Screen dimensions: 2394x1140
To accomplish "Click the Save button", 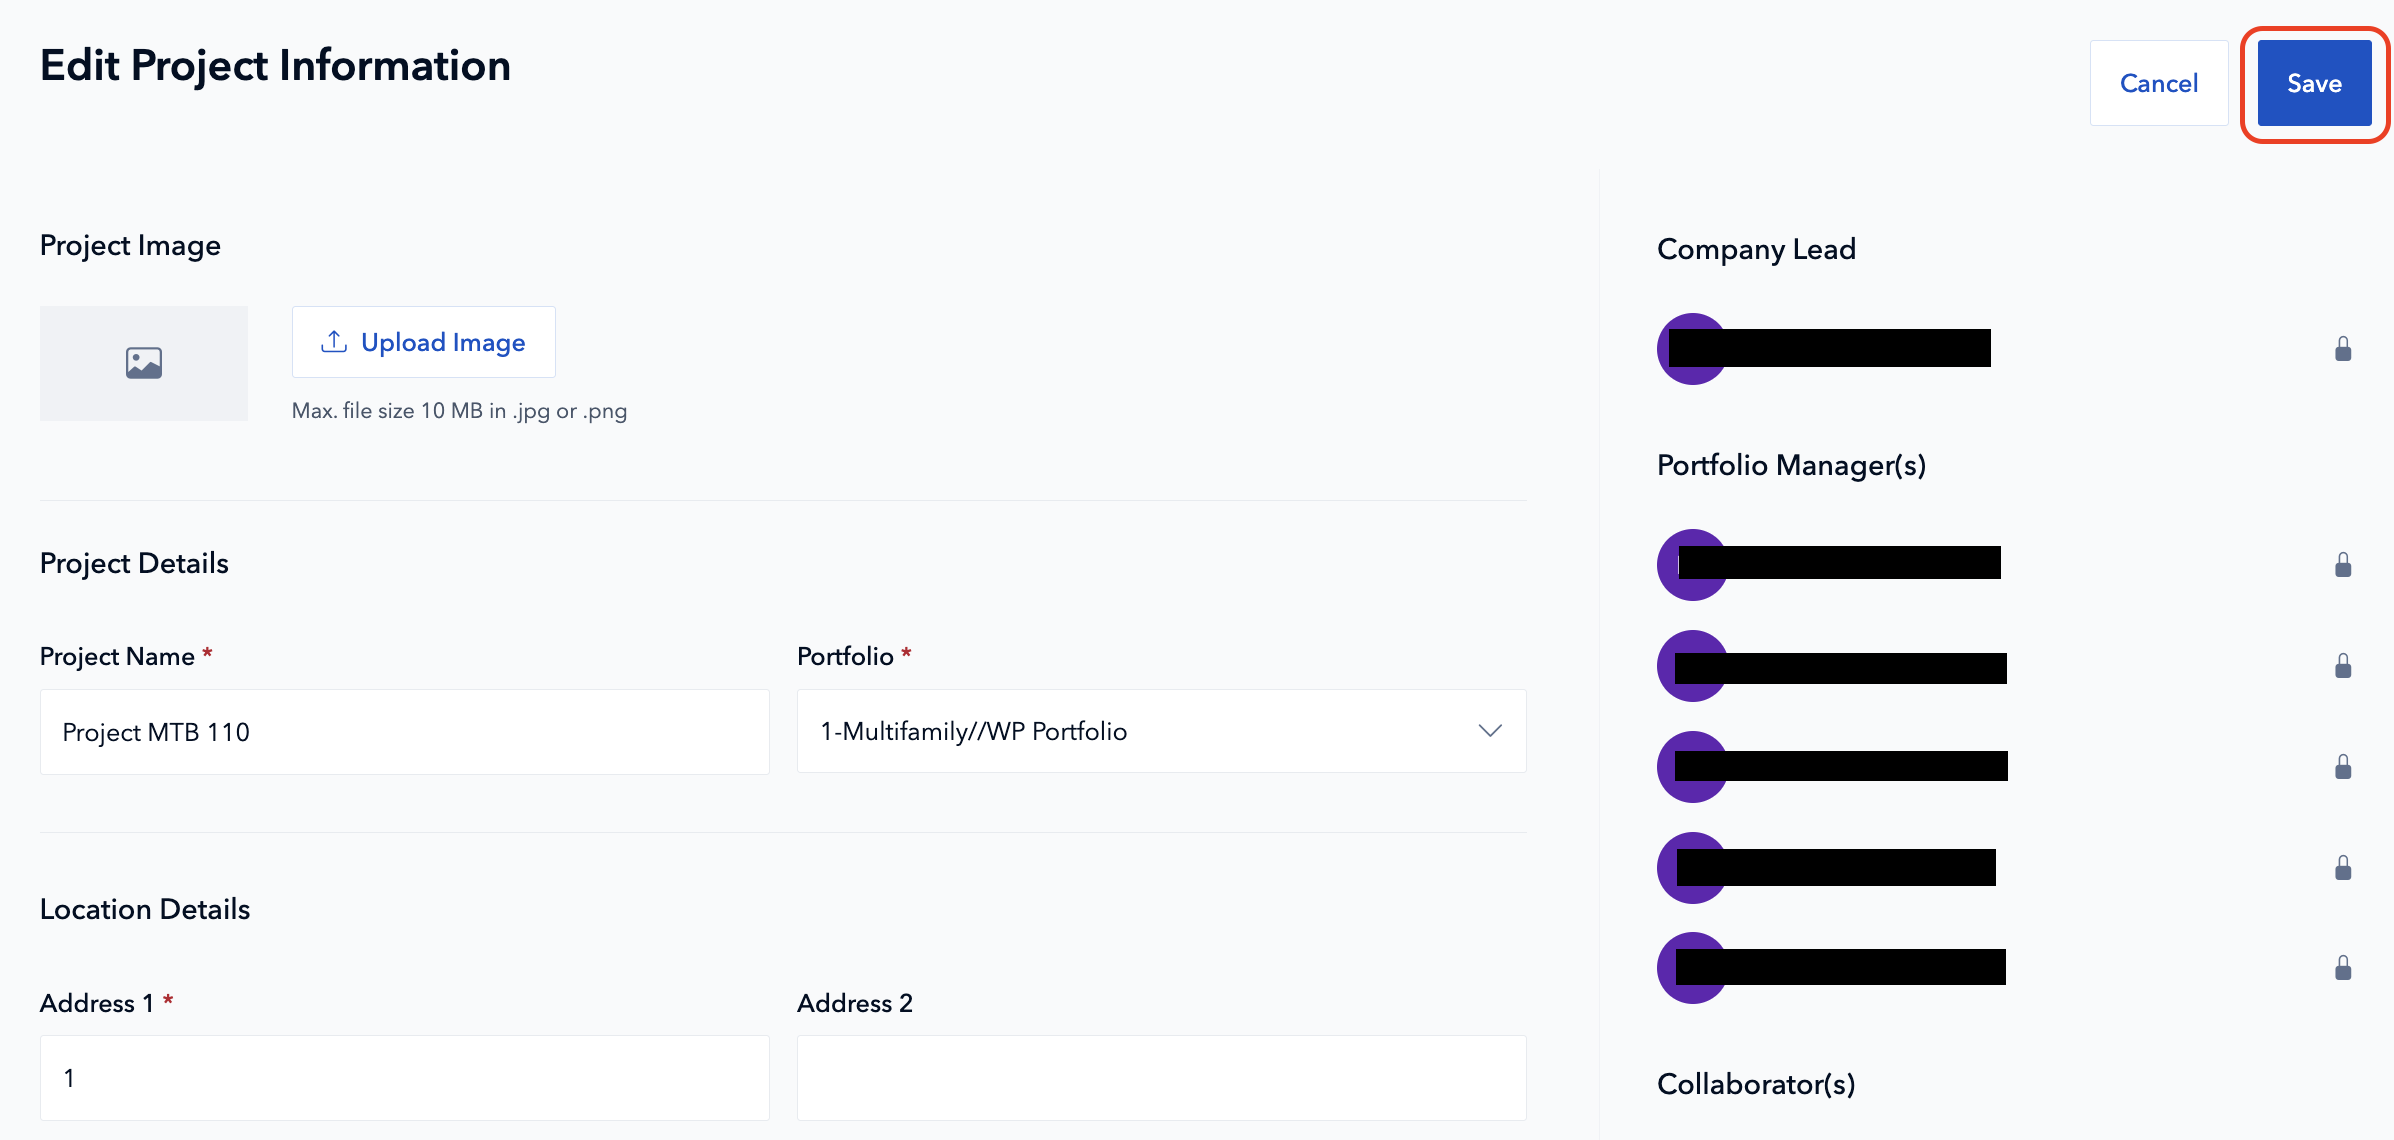I will [x=2314, y=84].
